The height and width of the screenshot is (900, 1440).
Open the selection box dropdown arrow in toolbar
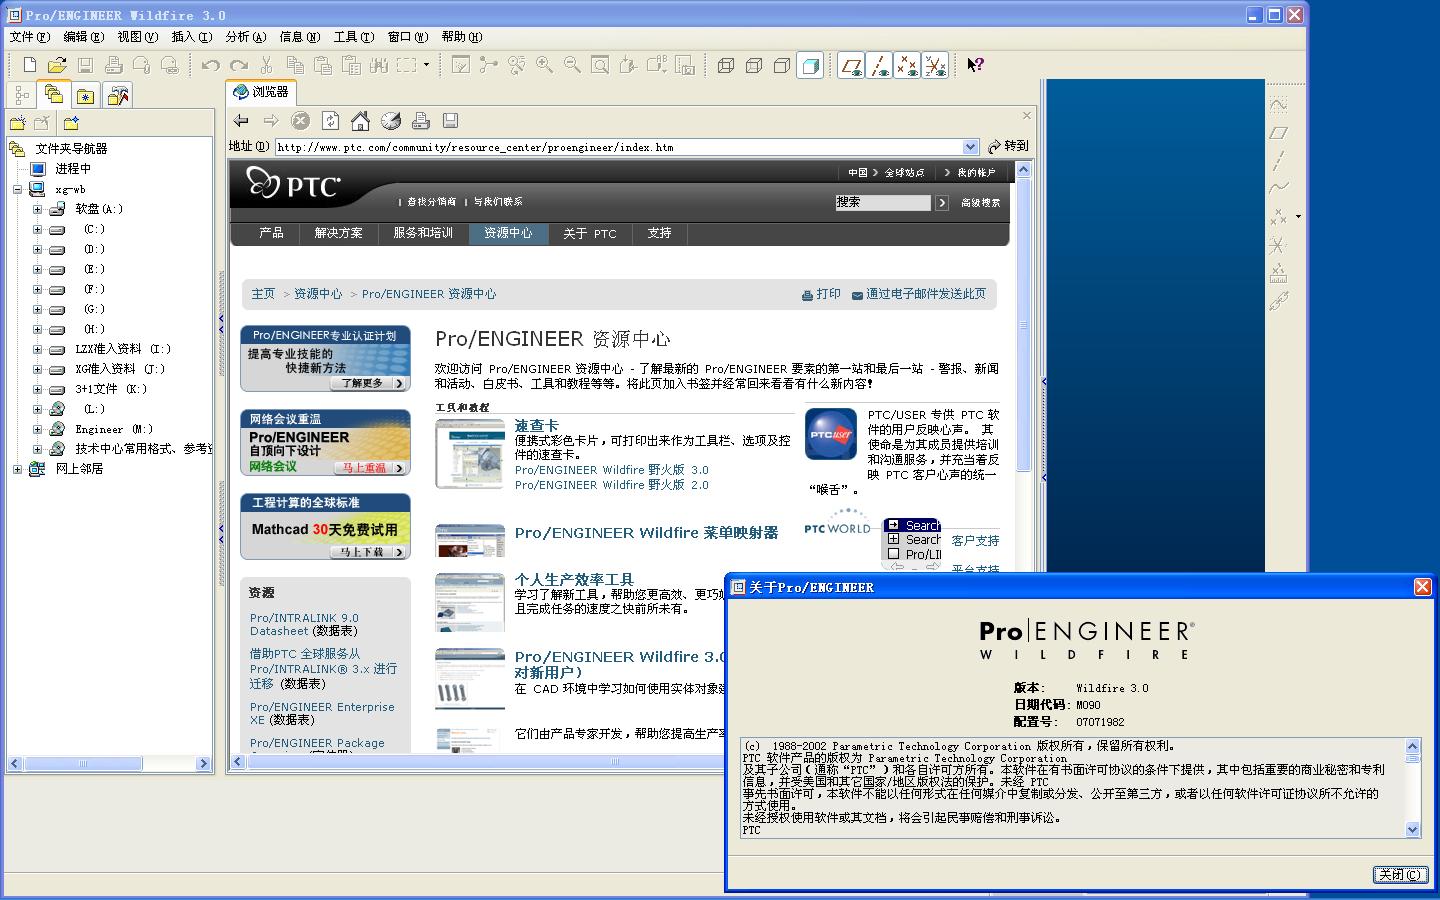[426, 65]
